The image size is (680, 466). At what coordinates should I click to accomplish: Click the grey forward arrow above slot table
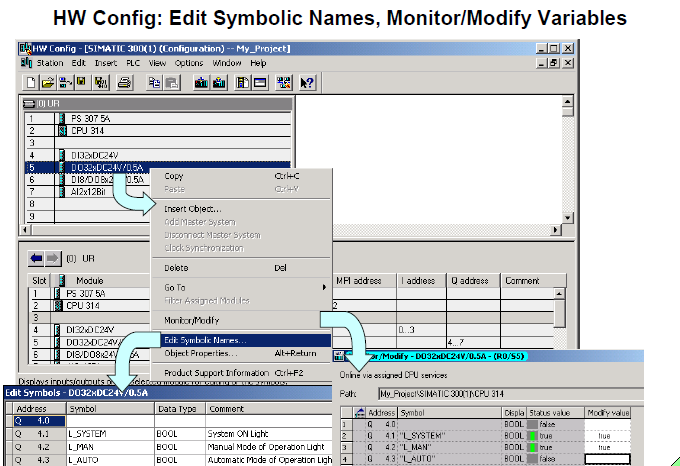coord(52,259)
